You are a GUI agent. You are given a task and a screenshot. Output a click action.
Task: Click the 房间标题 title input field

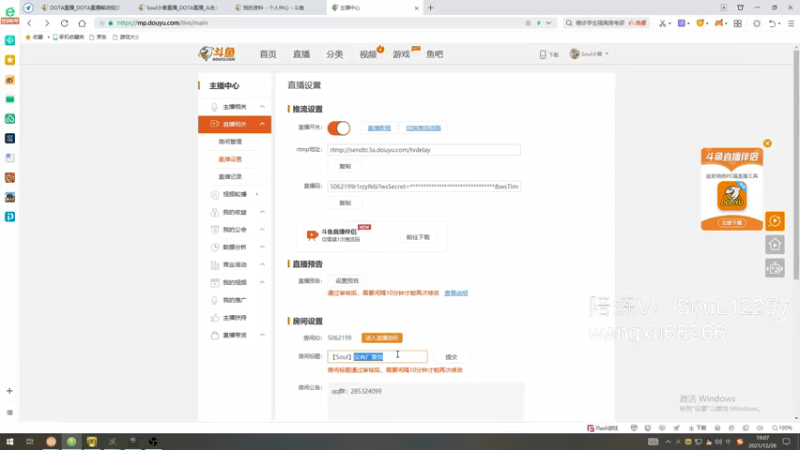coord(378,357)
